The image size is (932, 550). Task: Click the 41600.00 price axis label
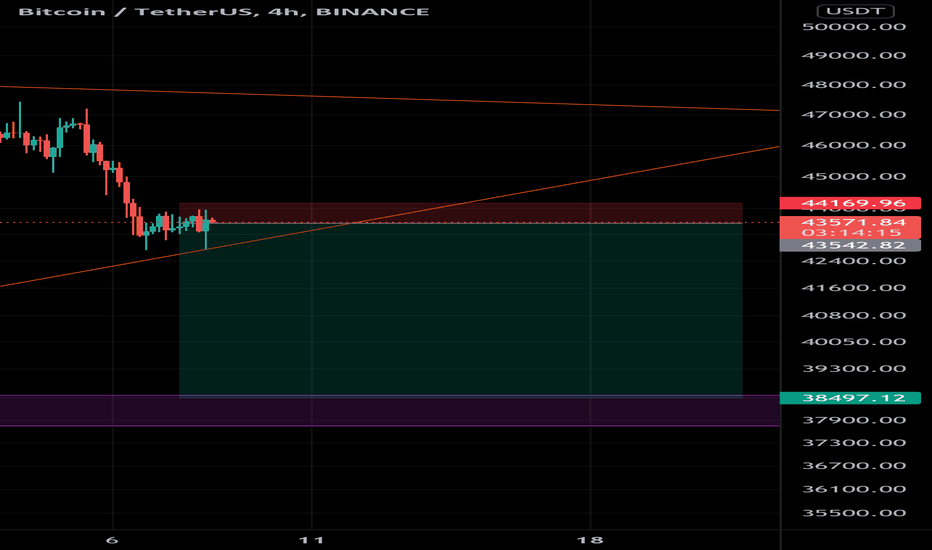coord(854,288)
